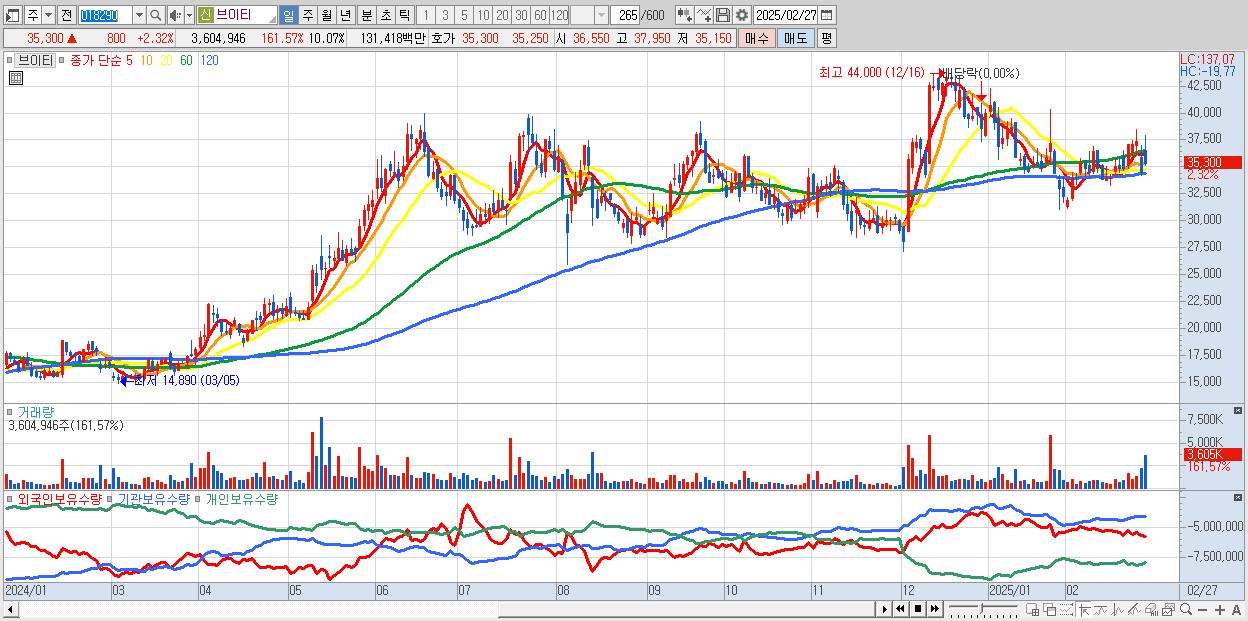Click the 60 interval button
The image size is (1248, 621).
(x=540, y=15)
